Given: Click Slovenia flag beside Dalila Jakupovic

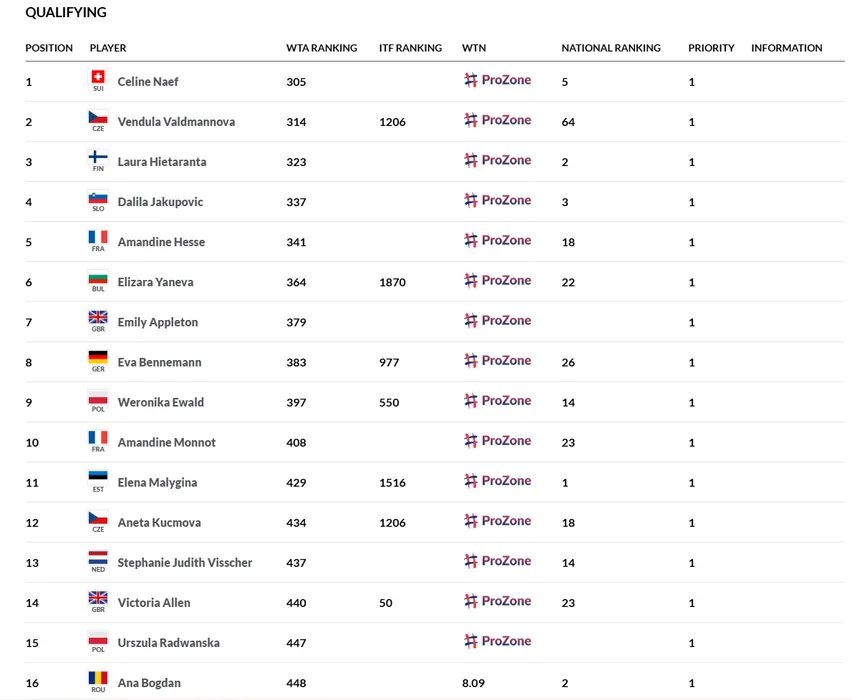Looking at the screenshot, I should pyautogui.click(x=98, y=198).
